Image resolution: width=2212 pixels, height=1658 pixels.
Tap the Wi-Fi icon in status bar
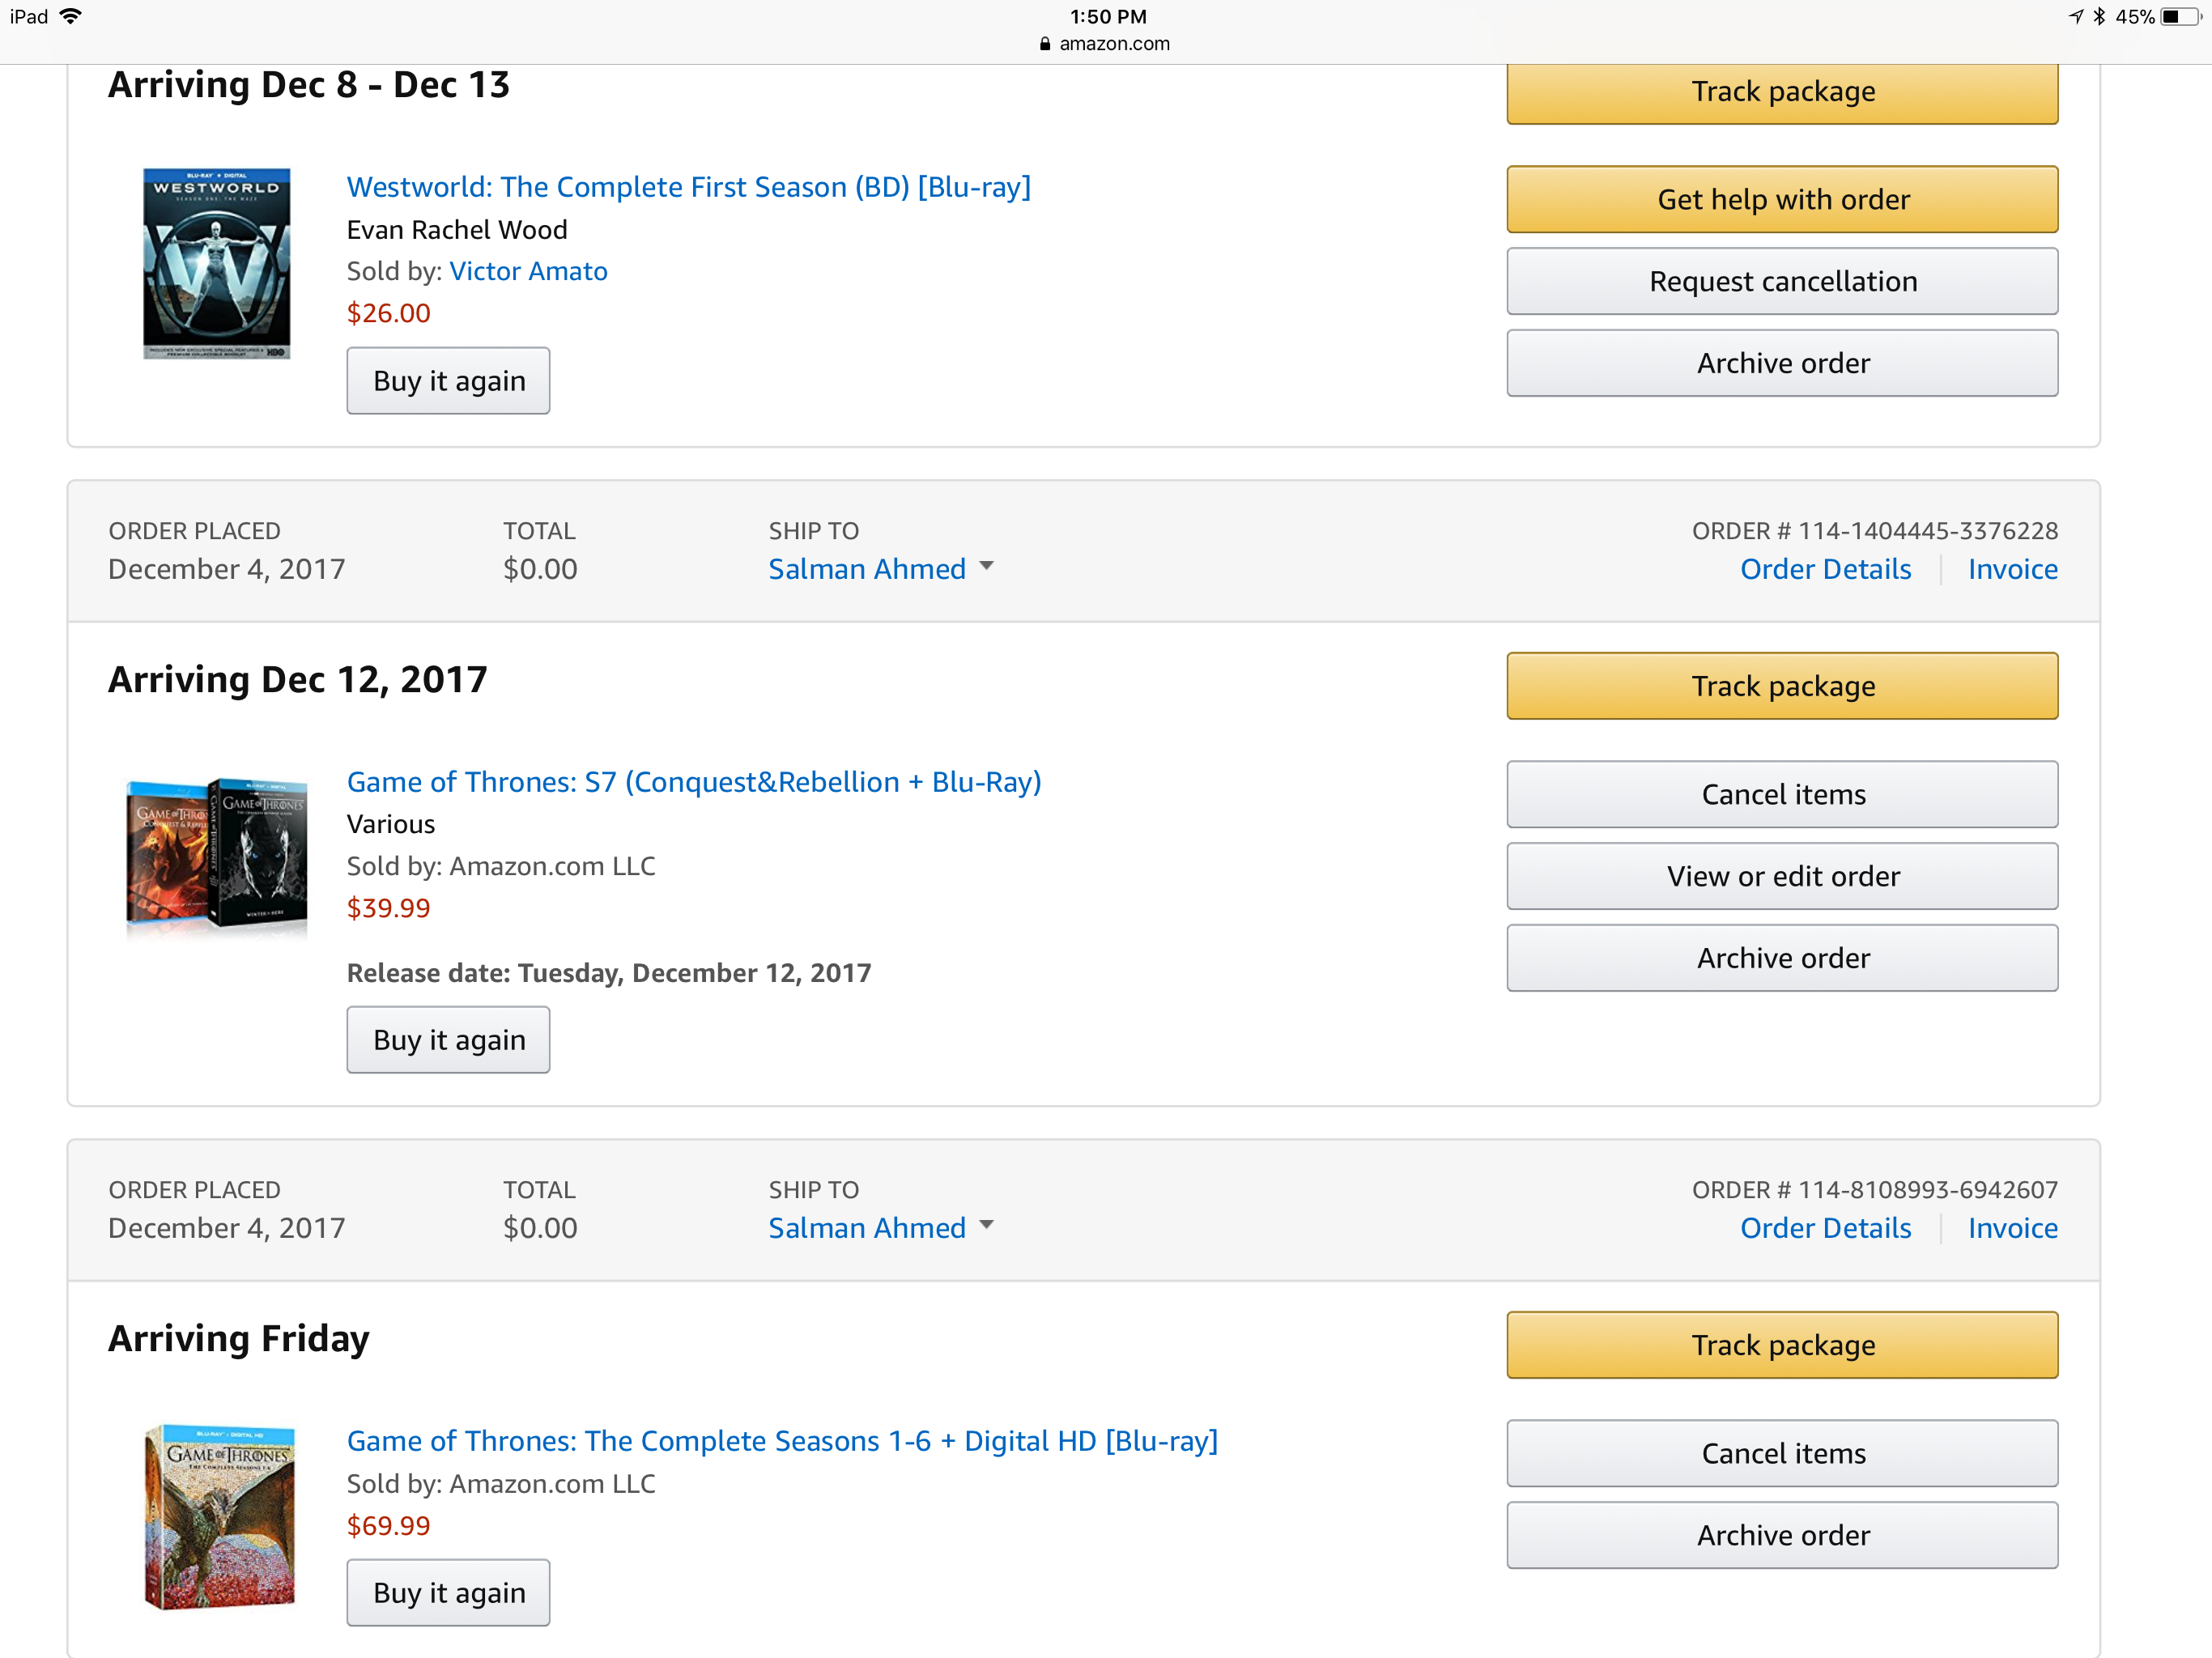click(x=70, y=16)
